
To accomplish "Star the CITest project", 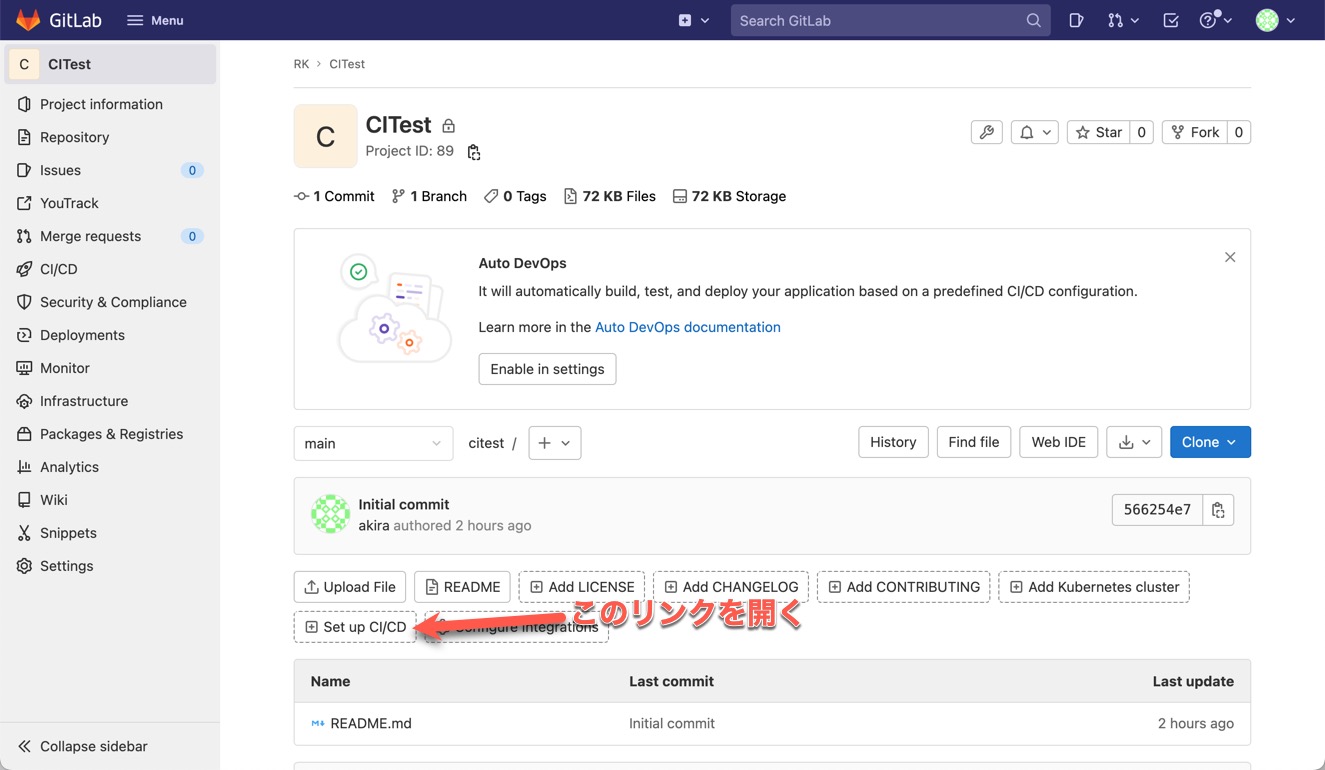I will tap(1099, 132).
